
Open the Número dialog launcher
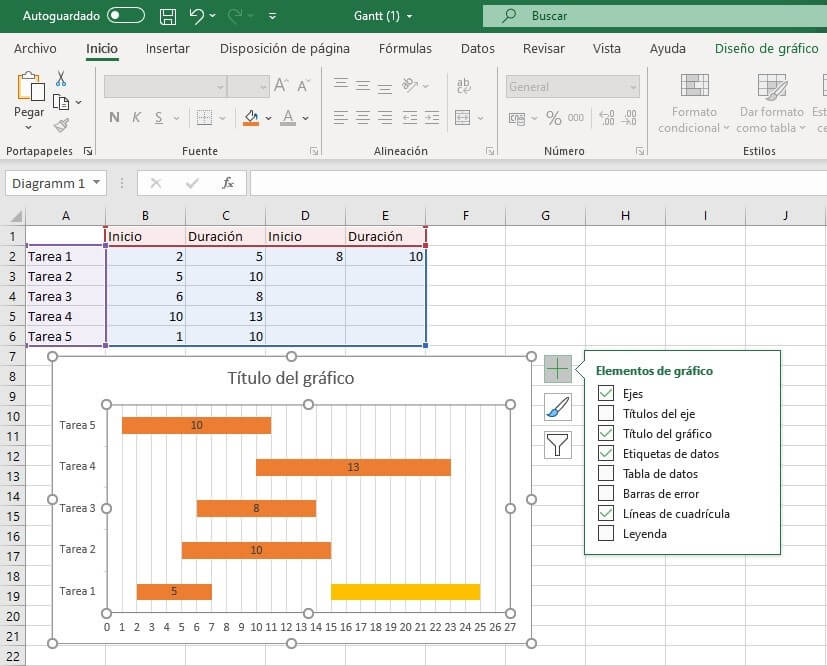640,151
